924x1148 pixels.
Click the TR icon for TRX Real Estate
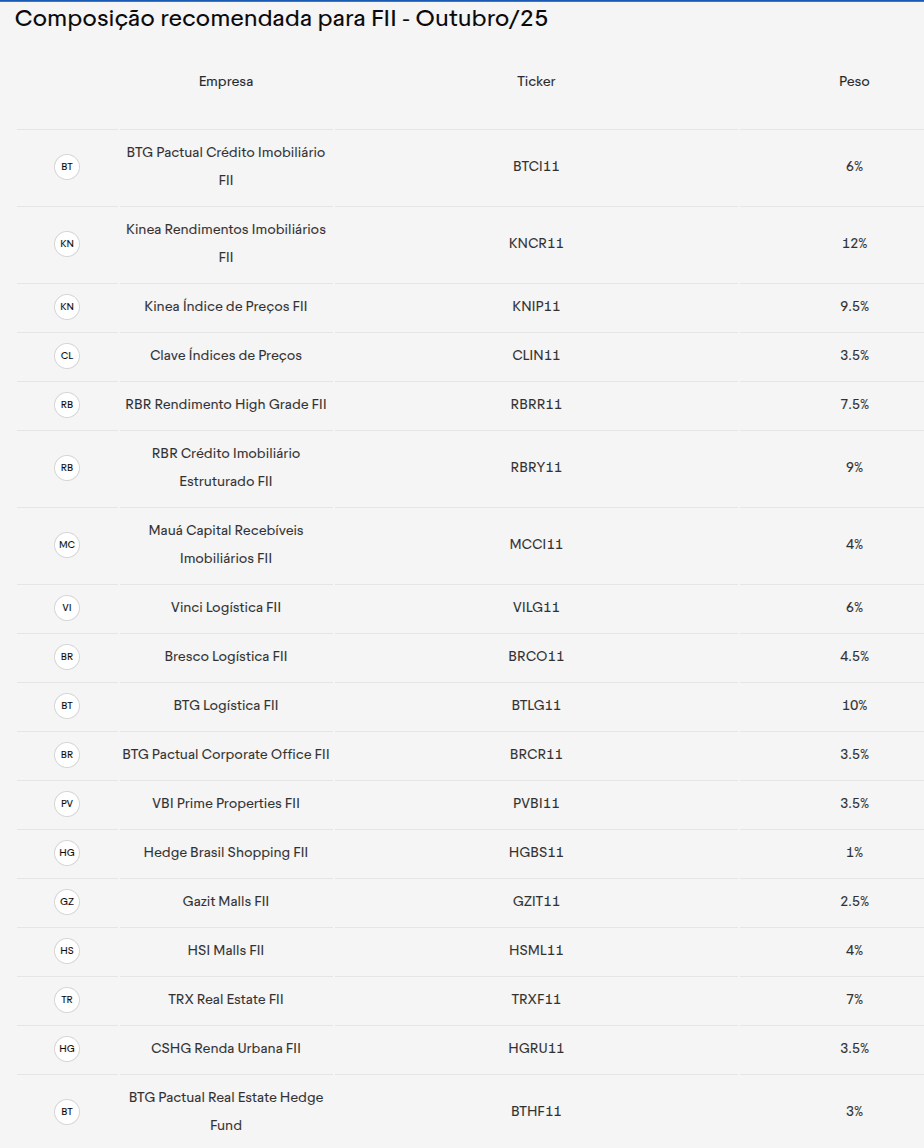tap(67, 1000)
